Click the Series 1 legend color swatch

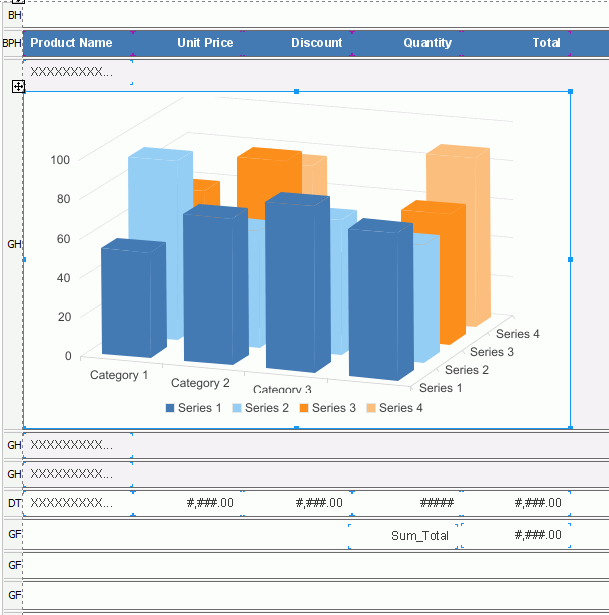point(170,408)
